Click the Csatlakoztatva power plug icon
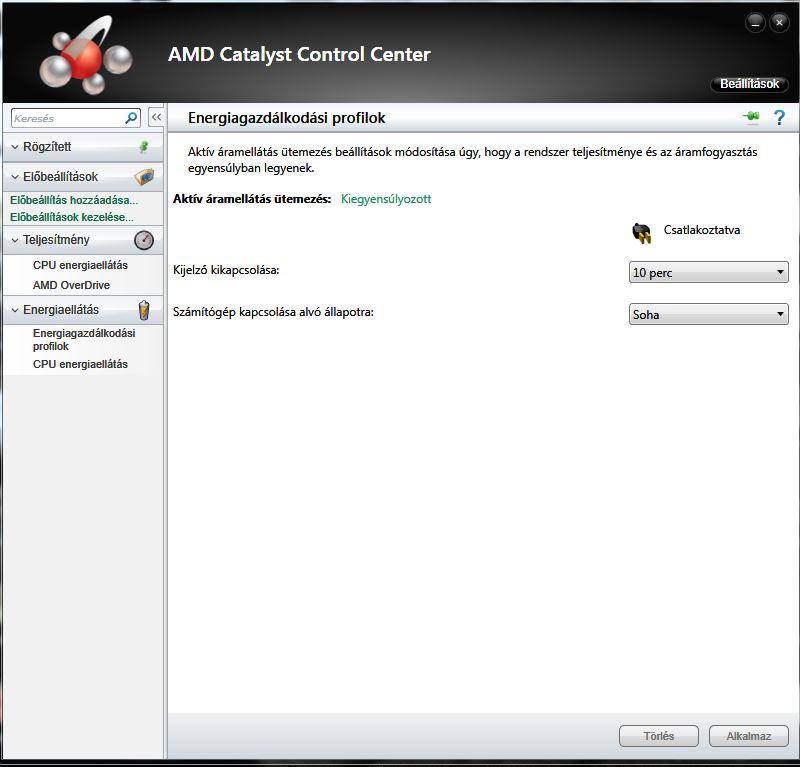800x767 pixels. pyautogui.click(x=641, y=233)
